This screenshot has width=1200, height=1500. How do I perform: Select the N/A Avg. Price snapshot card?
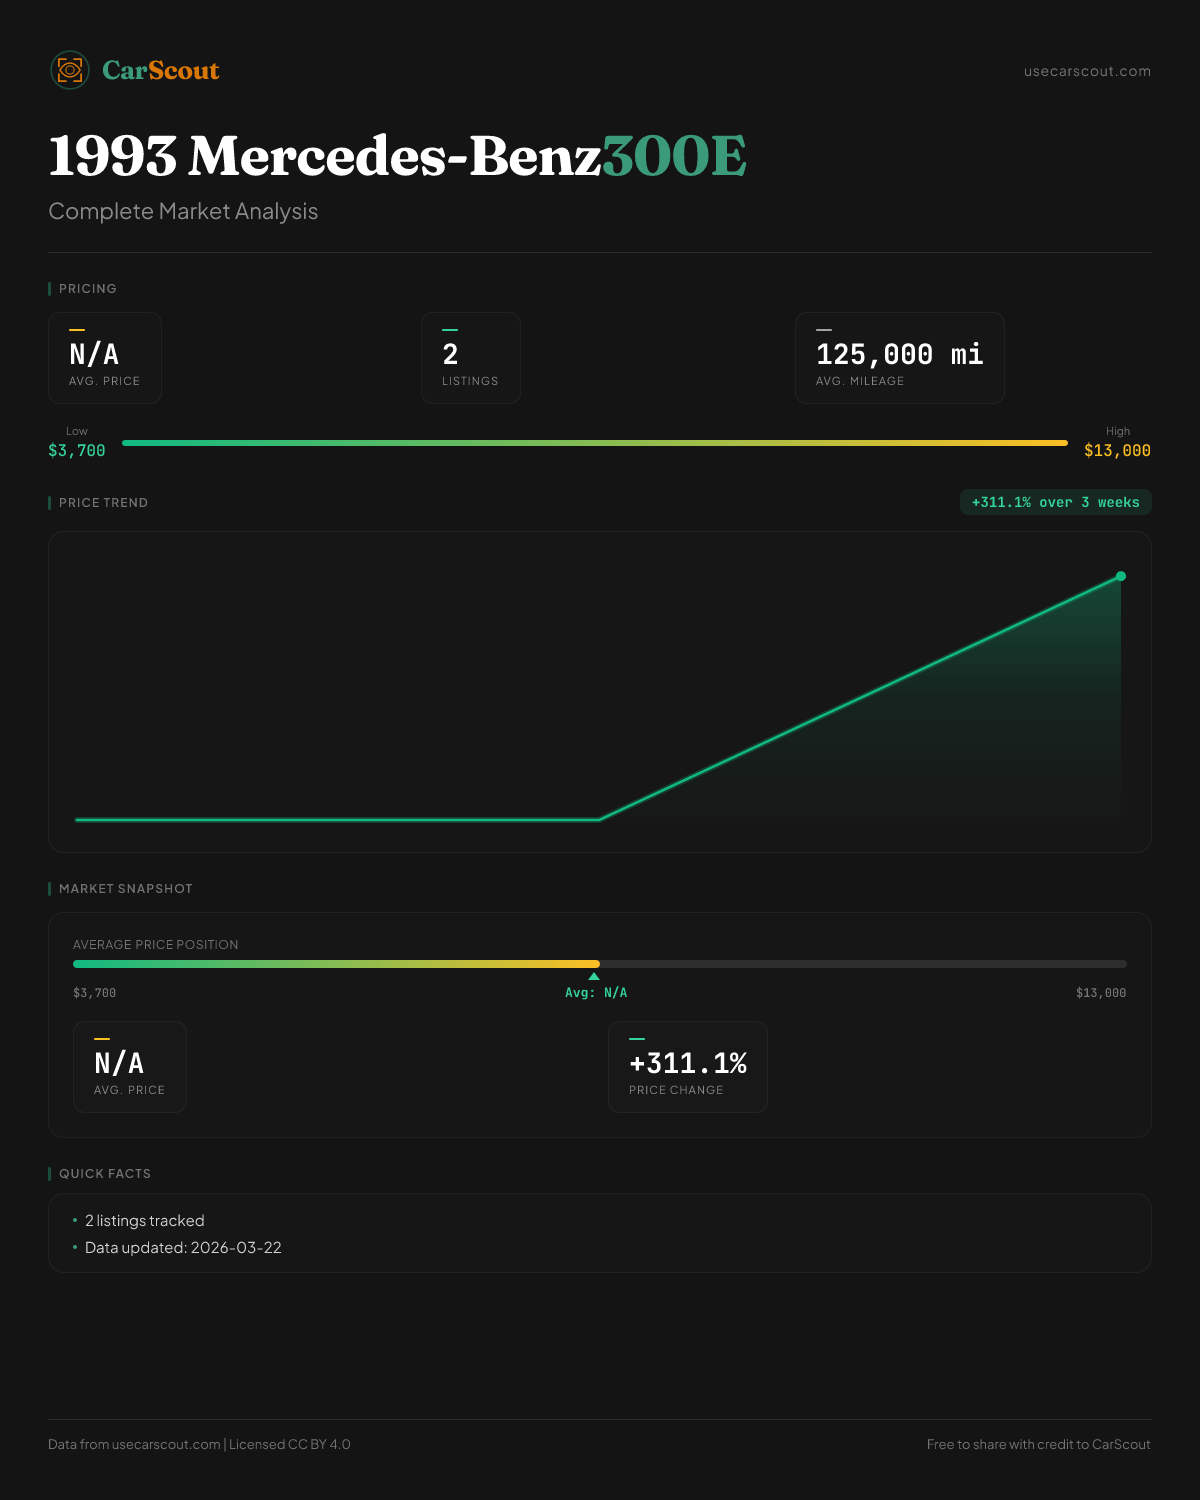click(130, 1067)
